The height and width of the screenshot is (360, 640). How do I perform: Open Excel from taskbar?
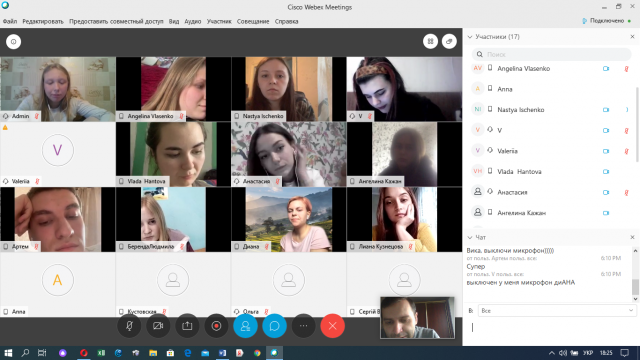pos(101,353)
